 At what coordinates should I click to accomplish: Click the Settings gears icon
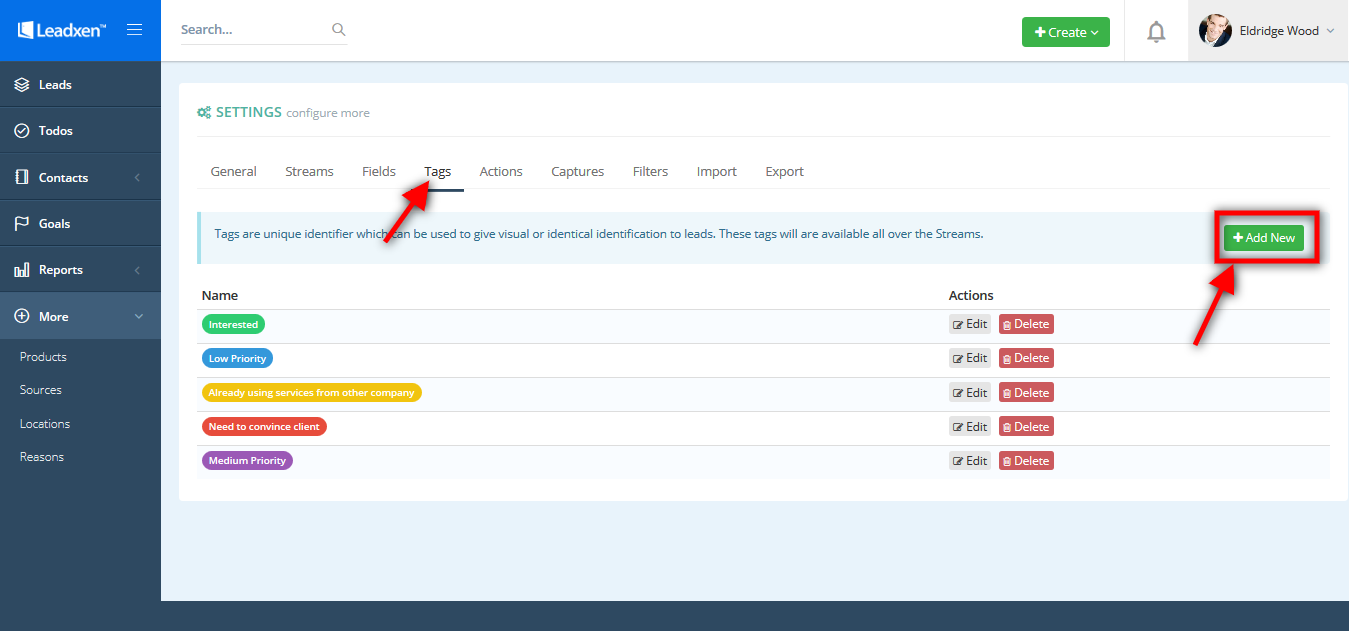204,113
